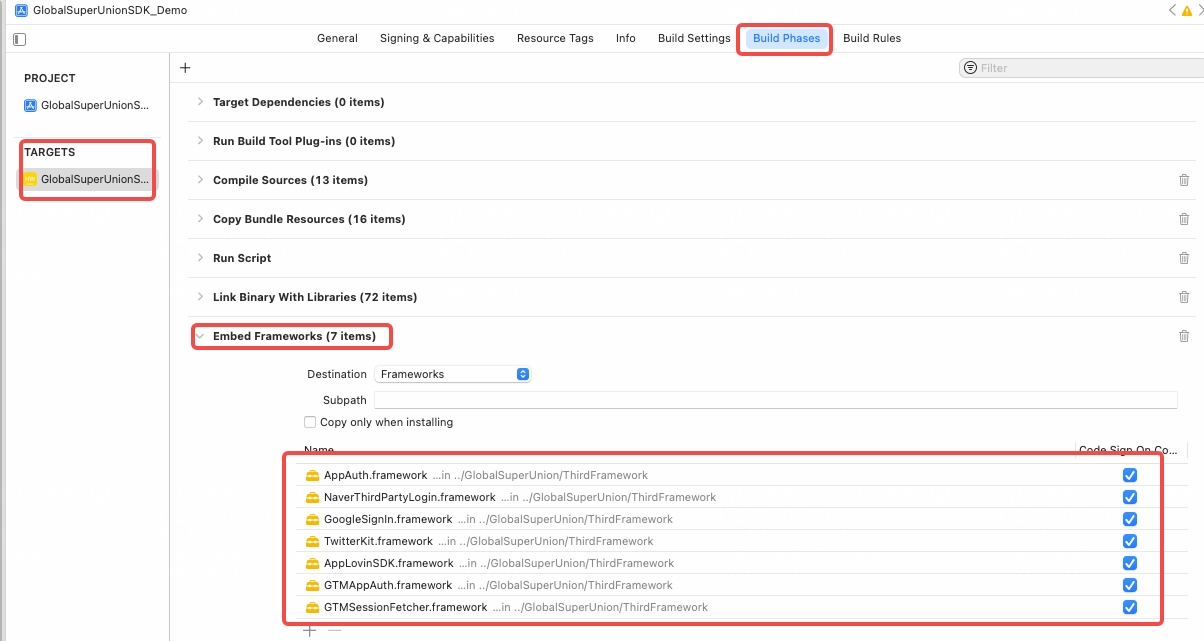1204x641 pixels.
Task: Open the Build Rules tab
Action: click(872, 38)
